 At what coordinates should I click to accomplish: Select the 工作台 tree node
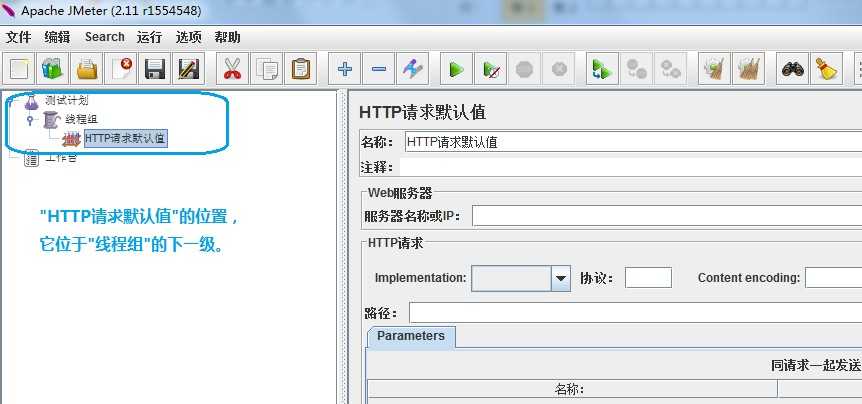(60, 158)
